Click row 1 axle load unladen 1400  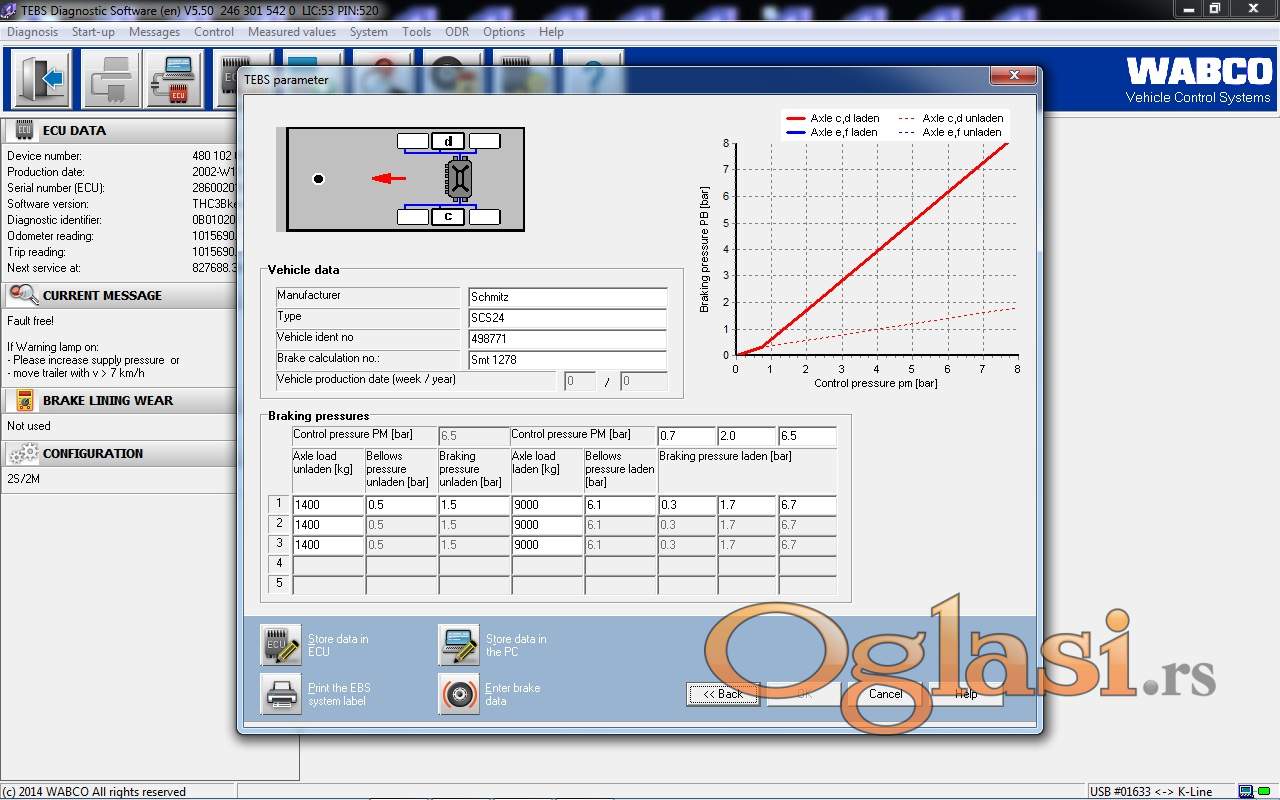(x=328, y=505)
